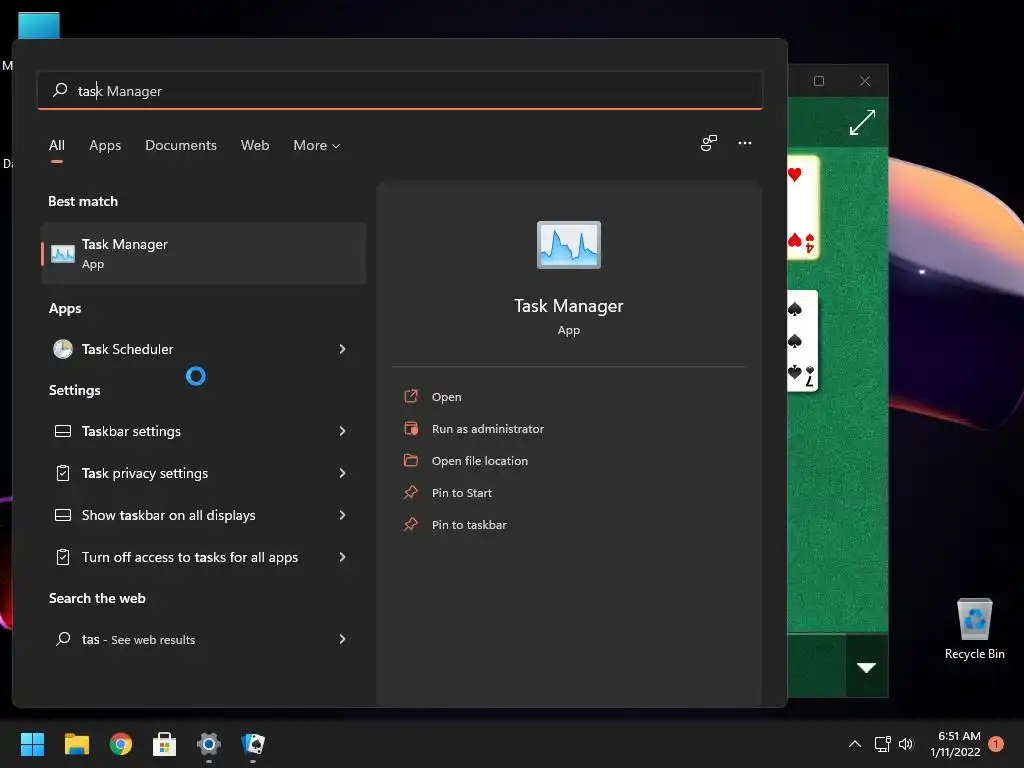1024x768 pixels.
Task: Click the 4 of hearts card in Solitaire
Action: point(803,208)
